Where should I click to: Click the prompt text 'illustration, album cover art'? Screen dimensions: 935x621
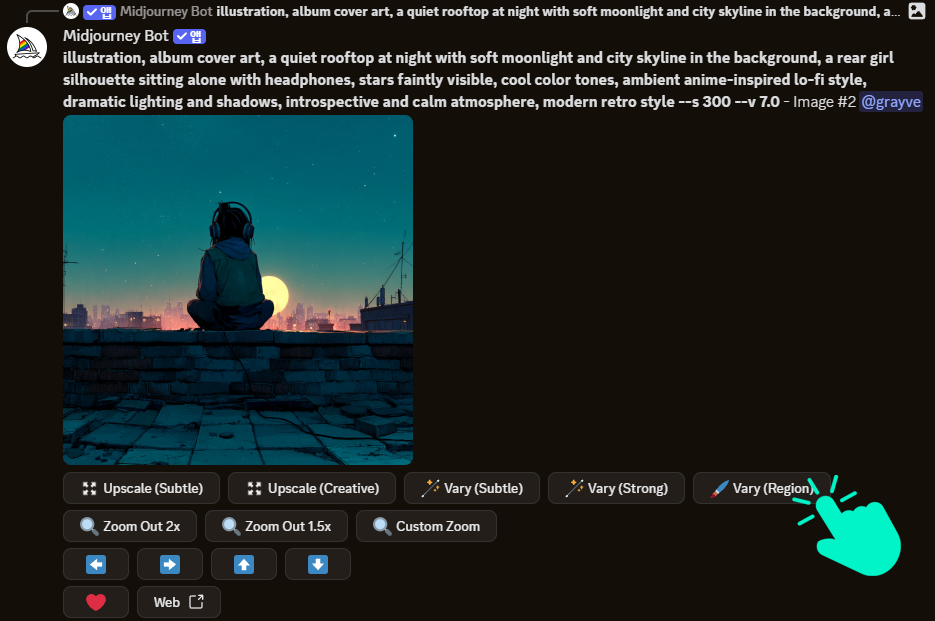click(x=163, y=58)
